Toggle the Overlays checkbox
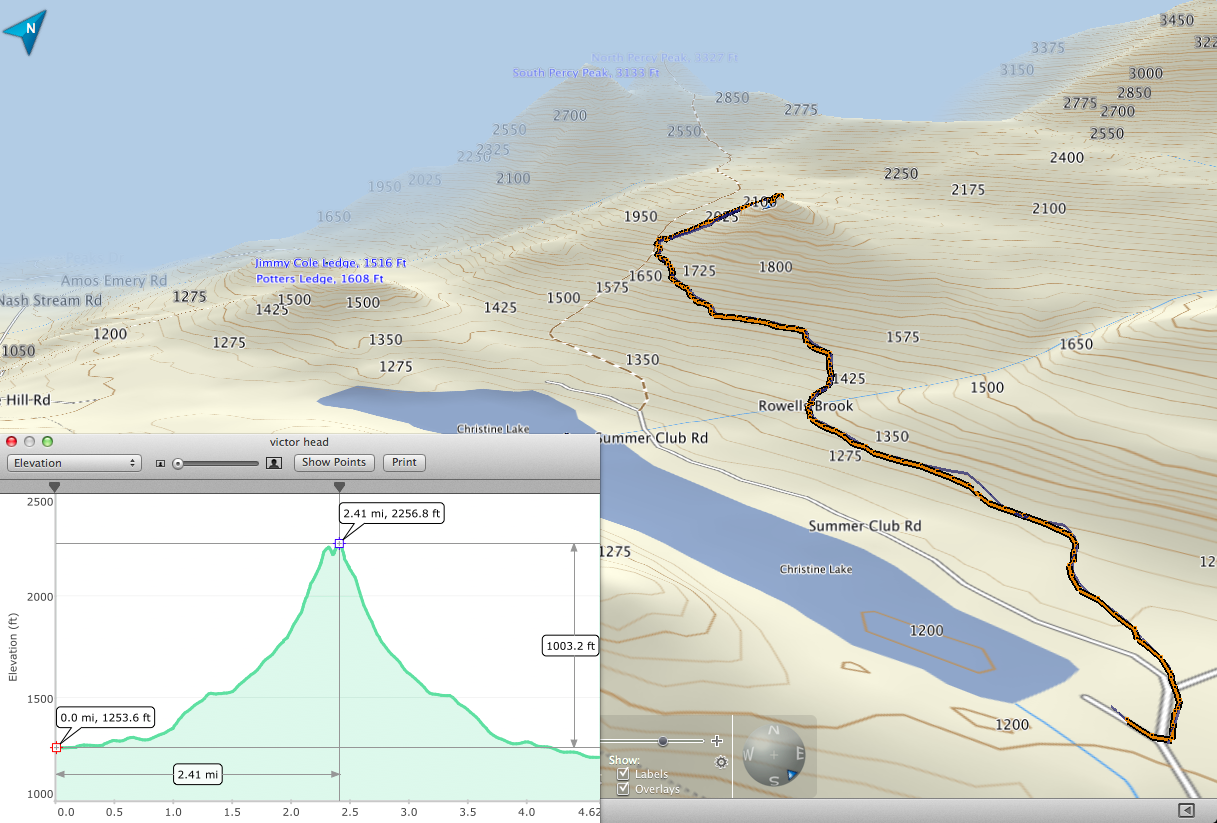 click(623, 789)
